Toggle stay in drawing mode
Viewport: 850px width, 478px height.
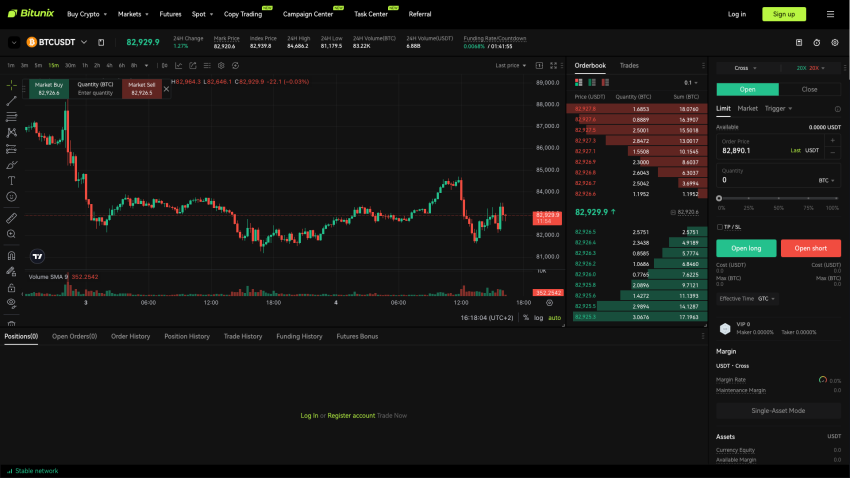coord(11,272)
